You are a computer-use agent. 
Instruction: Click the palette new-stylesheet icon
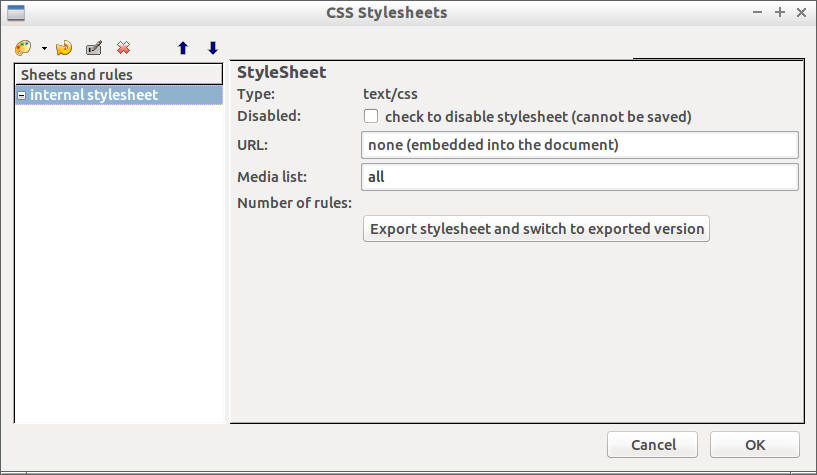[x=24, y=48]
